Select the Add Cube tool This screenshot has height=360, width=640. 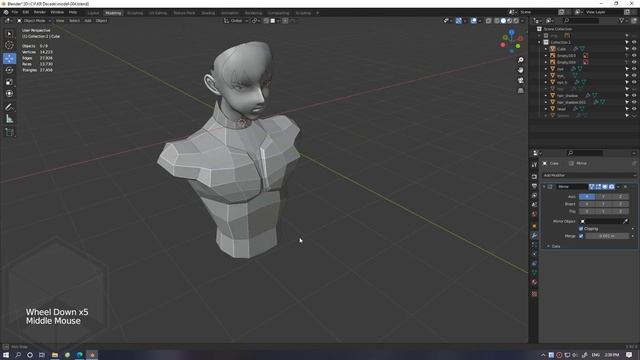point(9,132)
